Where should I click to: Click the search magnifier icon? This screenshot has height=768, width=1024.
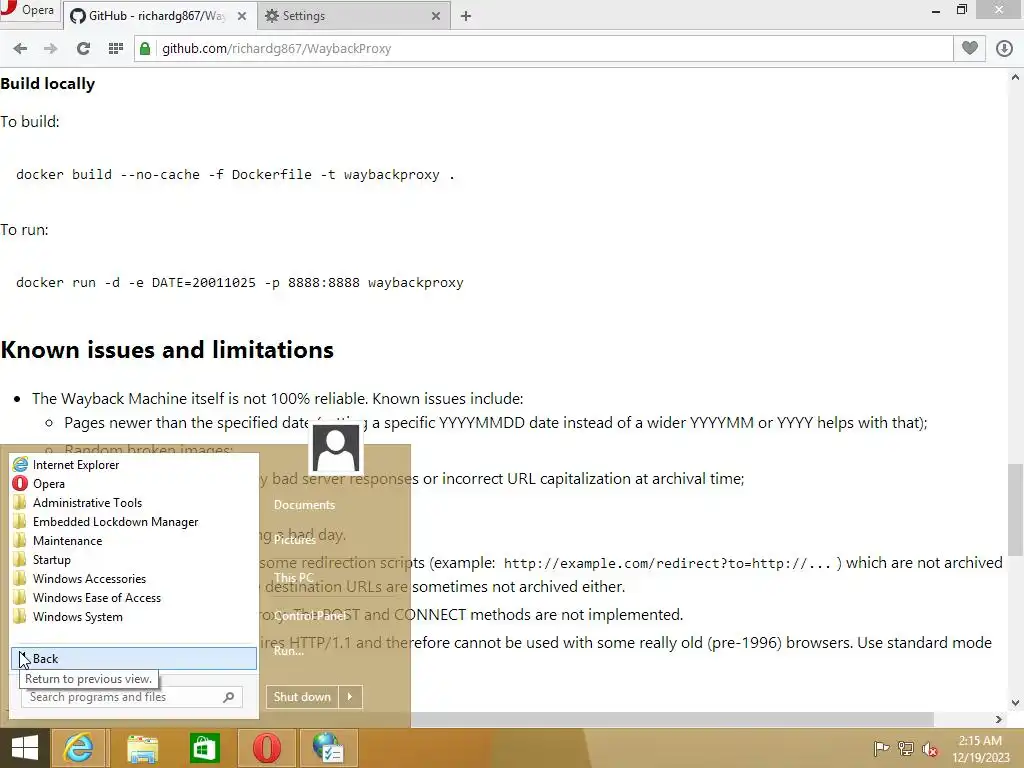click(229, 697)
